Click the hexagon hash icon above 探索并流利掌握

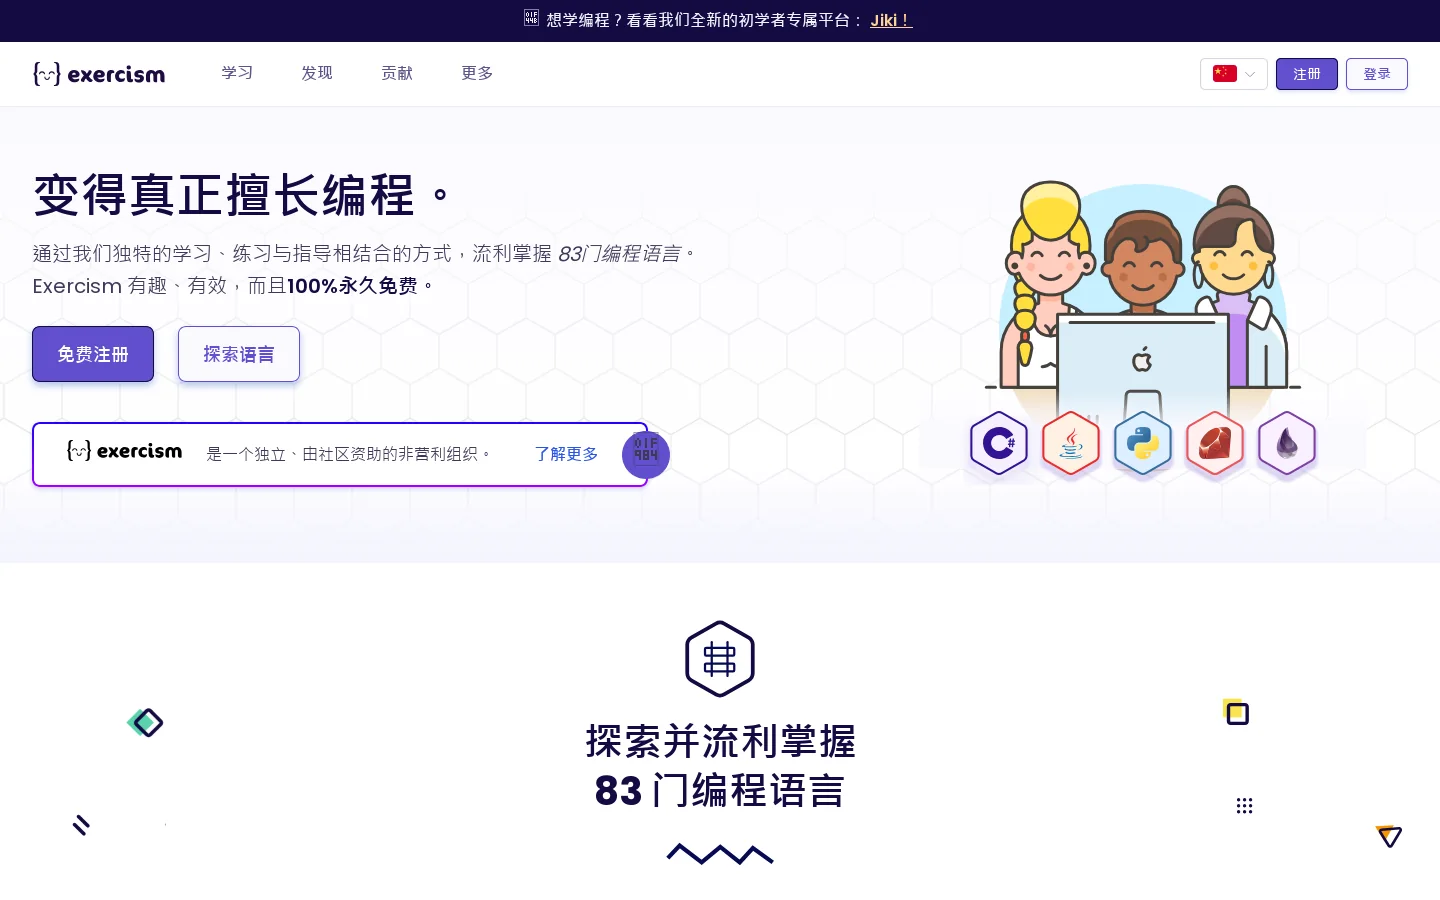720,659
